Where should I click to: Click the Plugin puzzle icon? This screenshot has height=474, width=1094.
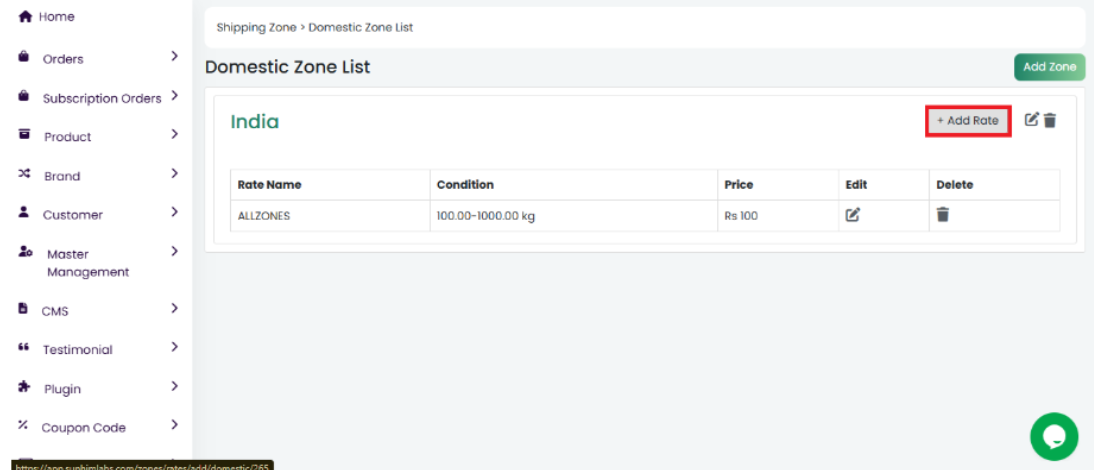point(24,388)
